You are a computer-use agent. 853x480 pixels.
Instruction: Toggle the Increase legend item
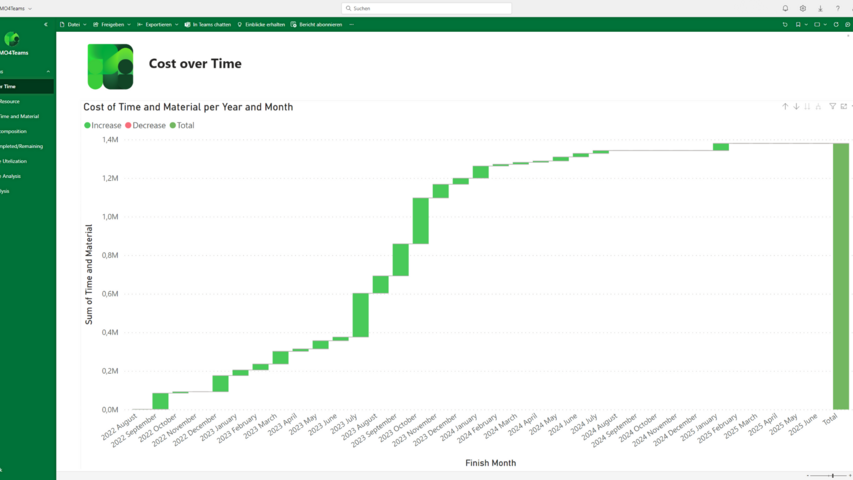point(103,126)
